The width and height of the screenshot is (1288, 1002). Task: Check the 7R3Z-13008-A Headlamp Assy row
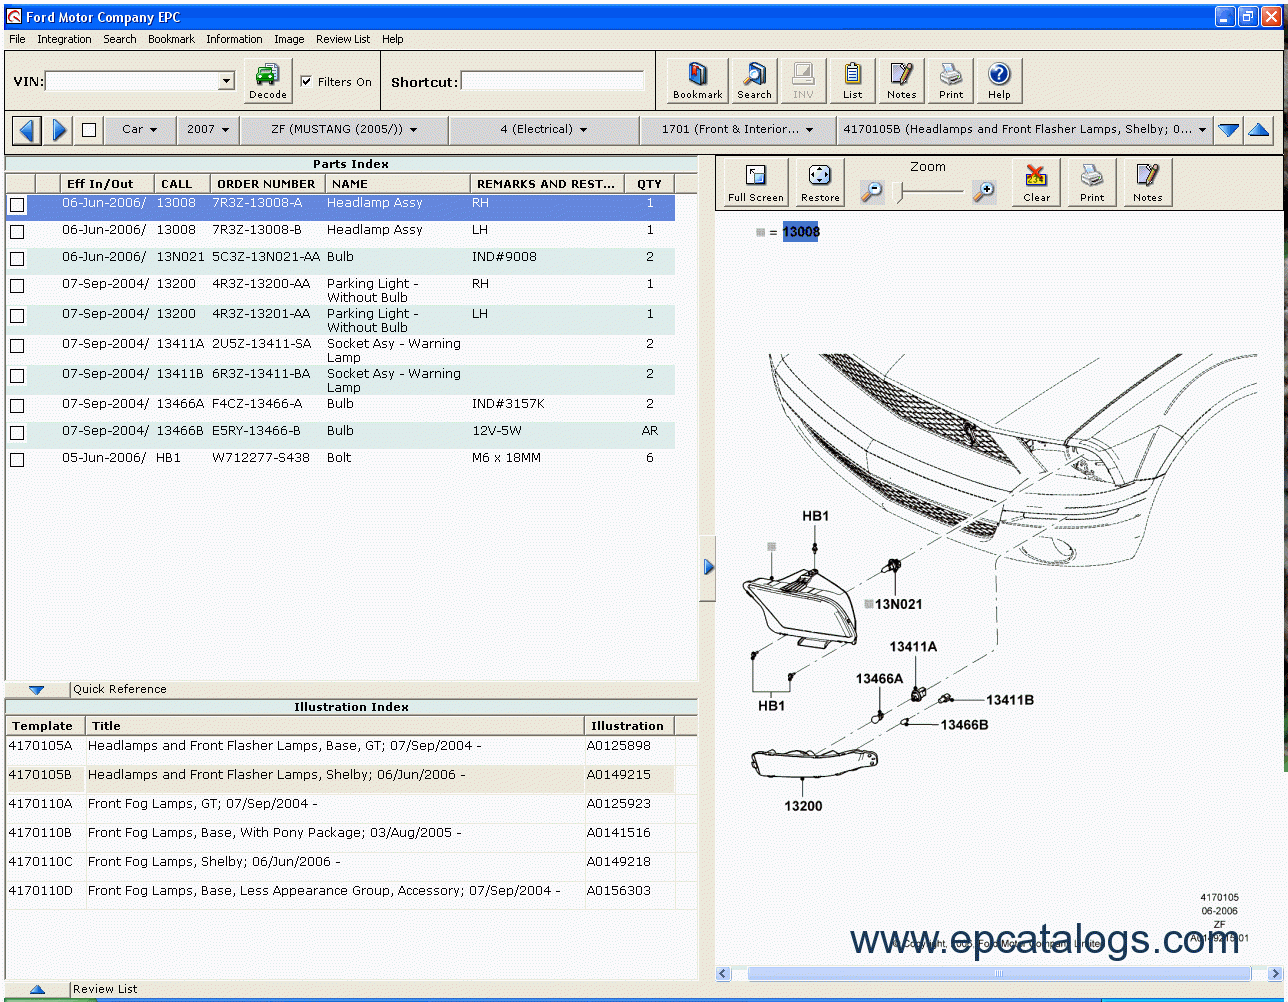click(17, 205)
